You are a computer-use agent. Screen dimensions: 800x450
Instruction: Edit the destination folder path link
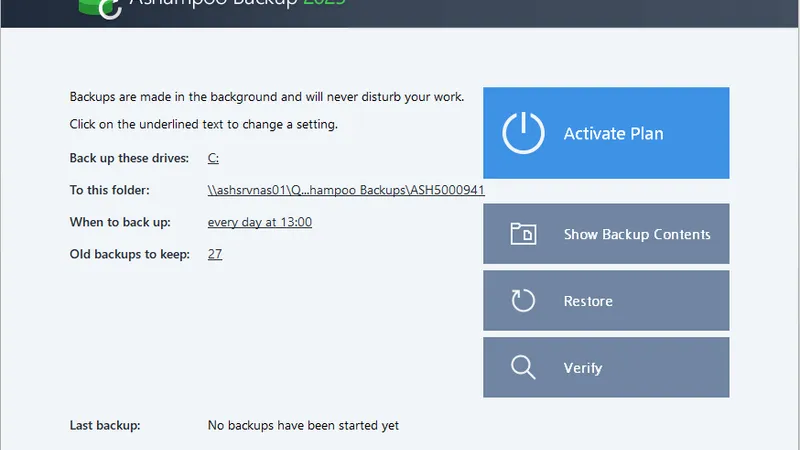click(x=346, y=190)
